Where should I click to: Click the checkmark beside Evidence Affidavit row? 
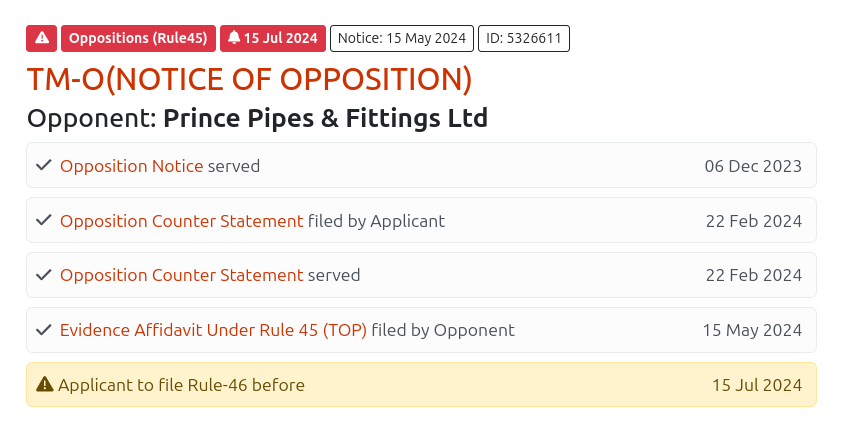[x=43, y=329]
